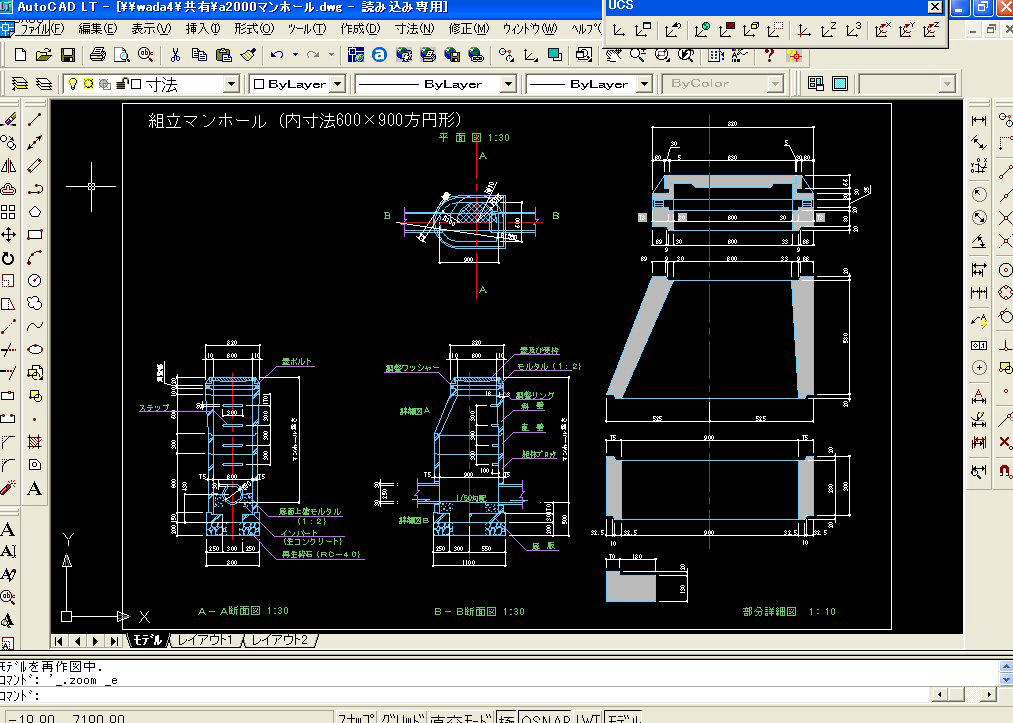Open the ByColor plot style dropdown

click(775, 84)
